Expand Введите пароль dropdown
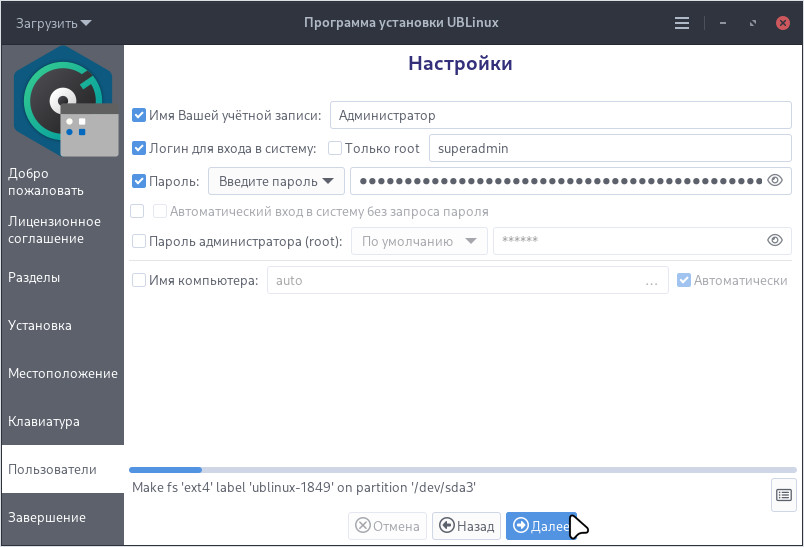The image size is (804, 547). coord(276,181)
